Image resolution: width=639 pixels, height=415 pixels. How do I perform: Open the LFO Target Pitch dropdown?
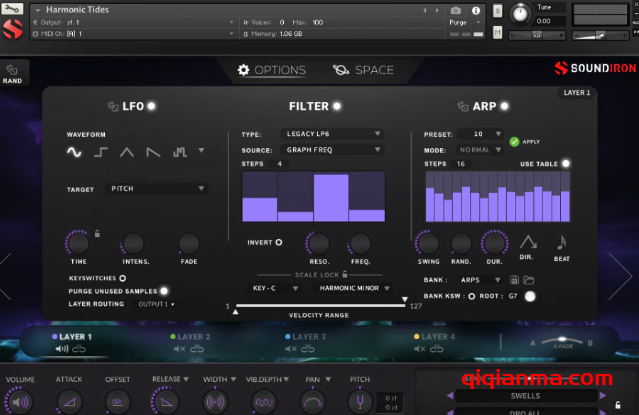(x=157, y=188)
